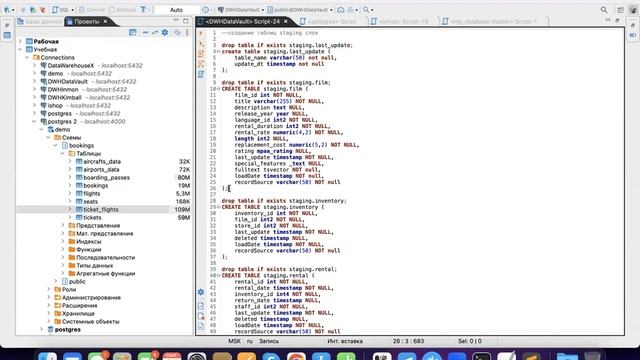Open the Проекты panel view menu dots

187,32
